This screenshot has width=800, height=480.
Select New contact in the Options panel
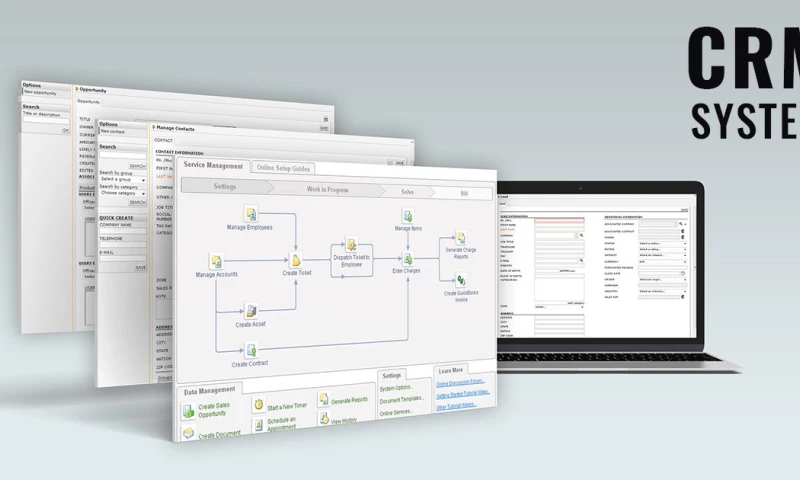(x=112, y=132)
